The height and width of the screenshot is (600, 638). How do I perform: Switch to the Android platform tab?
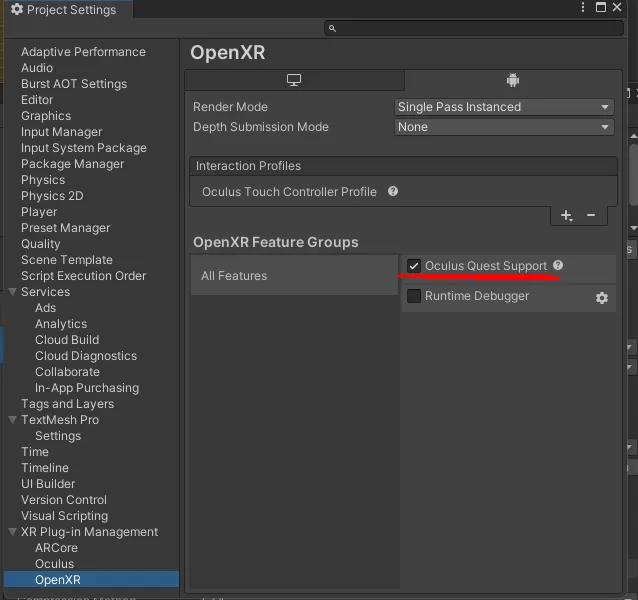pos(513,80)
